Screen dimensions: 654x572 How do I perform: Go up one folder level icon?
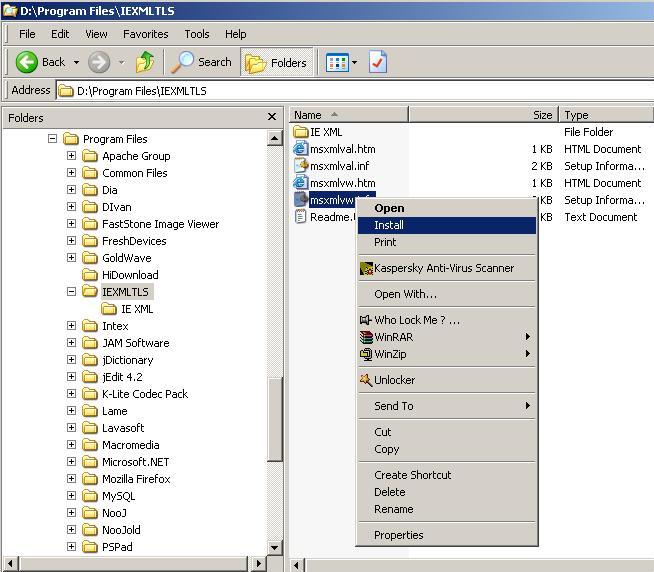[x=145, y=62]
